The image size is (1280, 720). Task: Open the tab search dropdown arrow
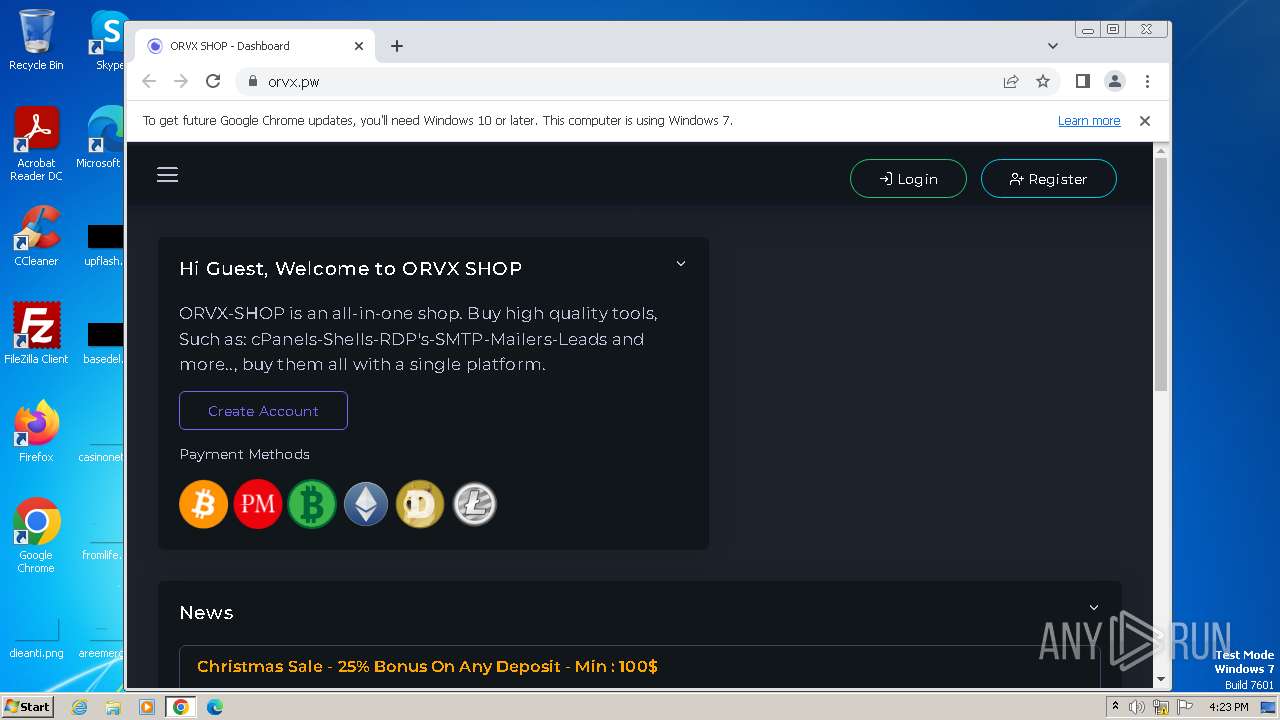[1053, 46]
